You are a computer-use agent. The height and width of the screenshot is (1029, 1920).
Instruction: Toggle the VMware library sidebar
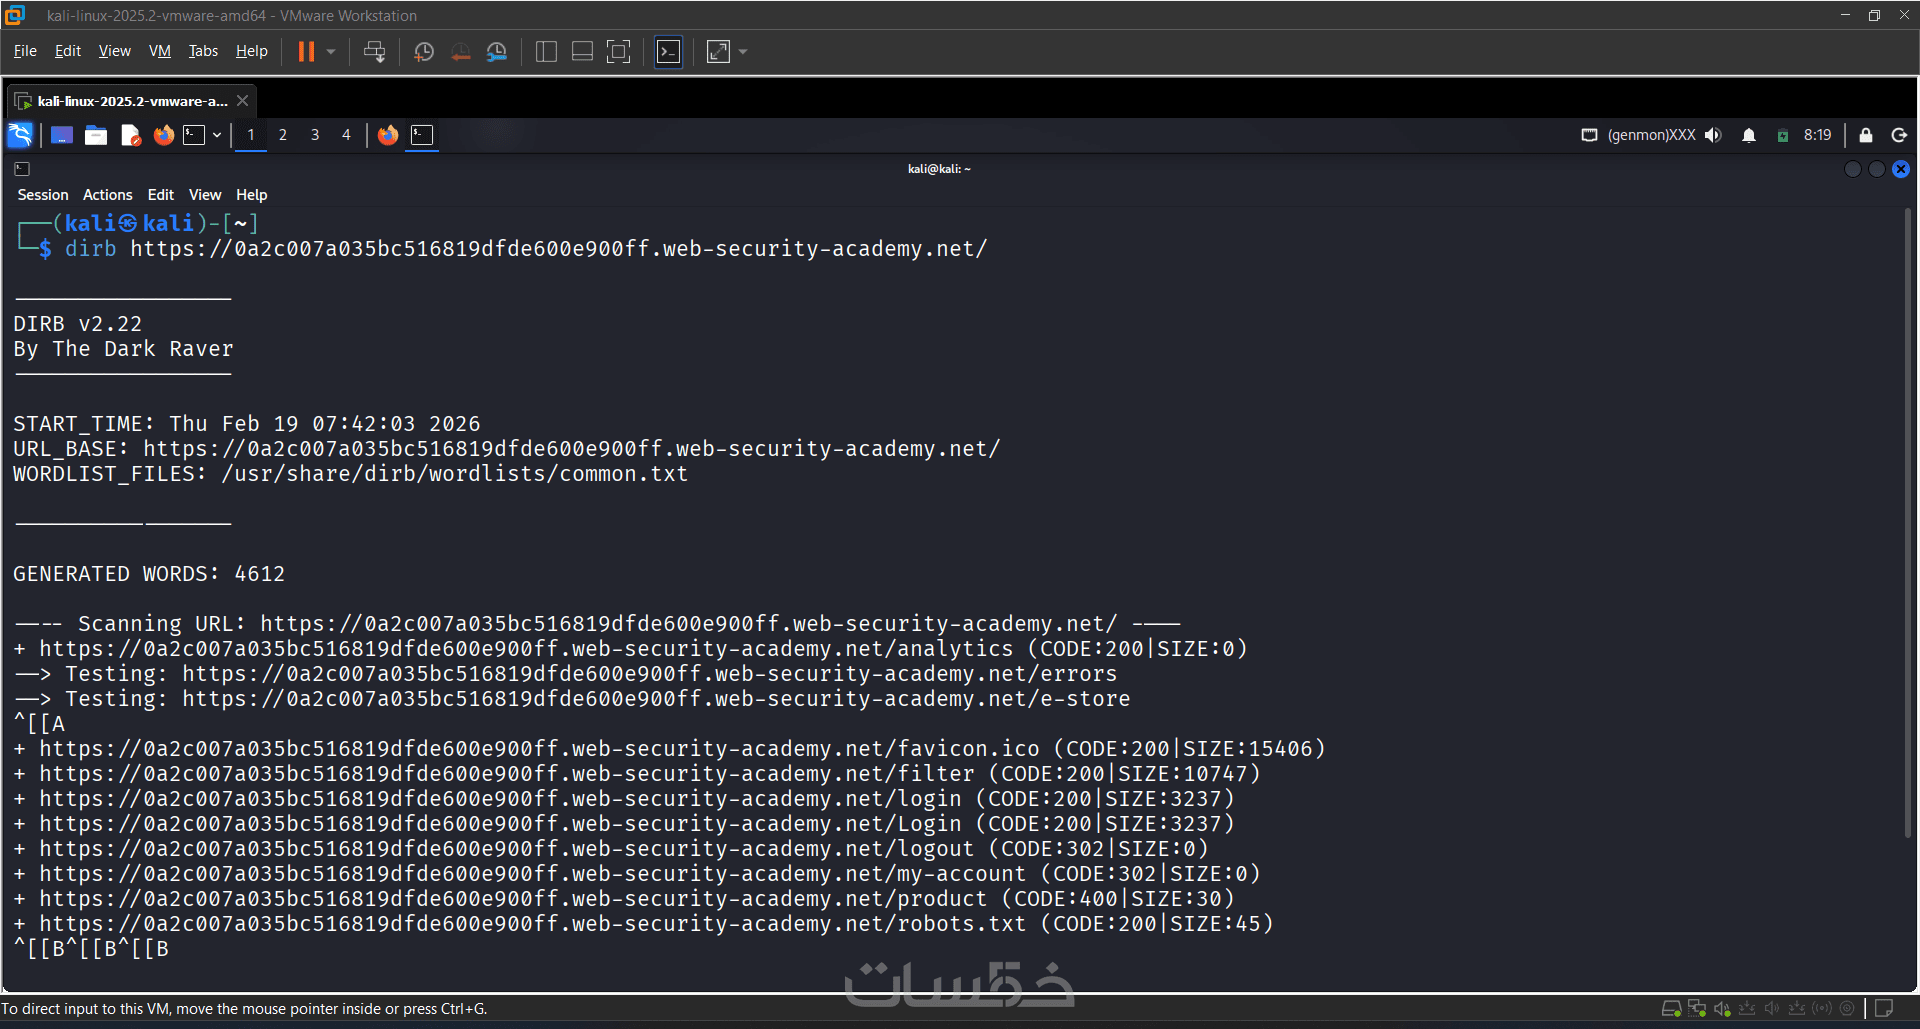546,52
